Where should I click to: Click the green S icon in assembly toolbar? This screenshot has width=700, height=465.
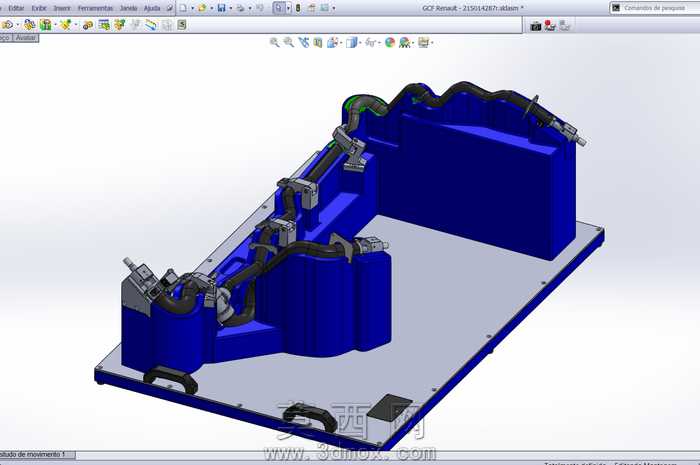click(182, 25)
